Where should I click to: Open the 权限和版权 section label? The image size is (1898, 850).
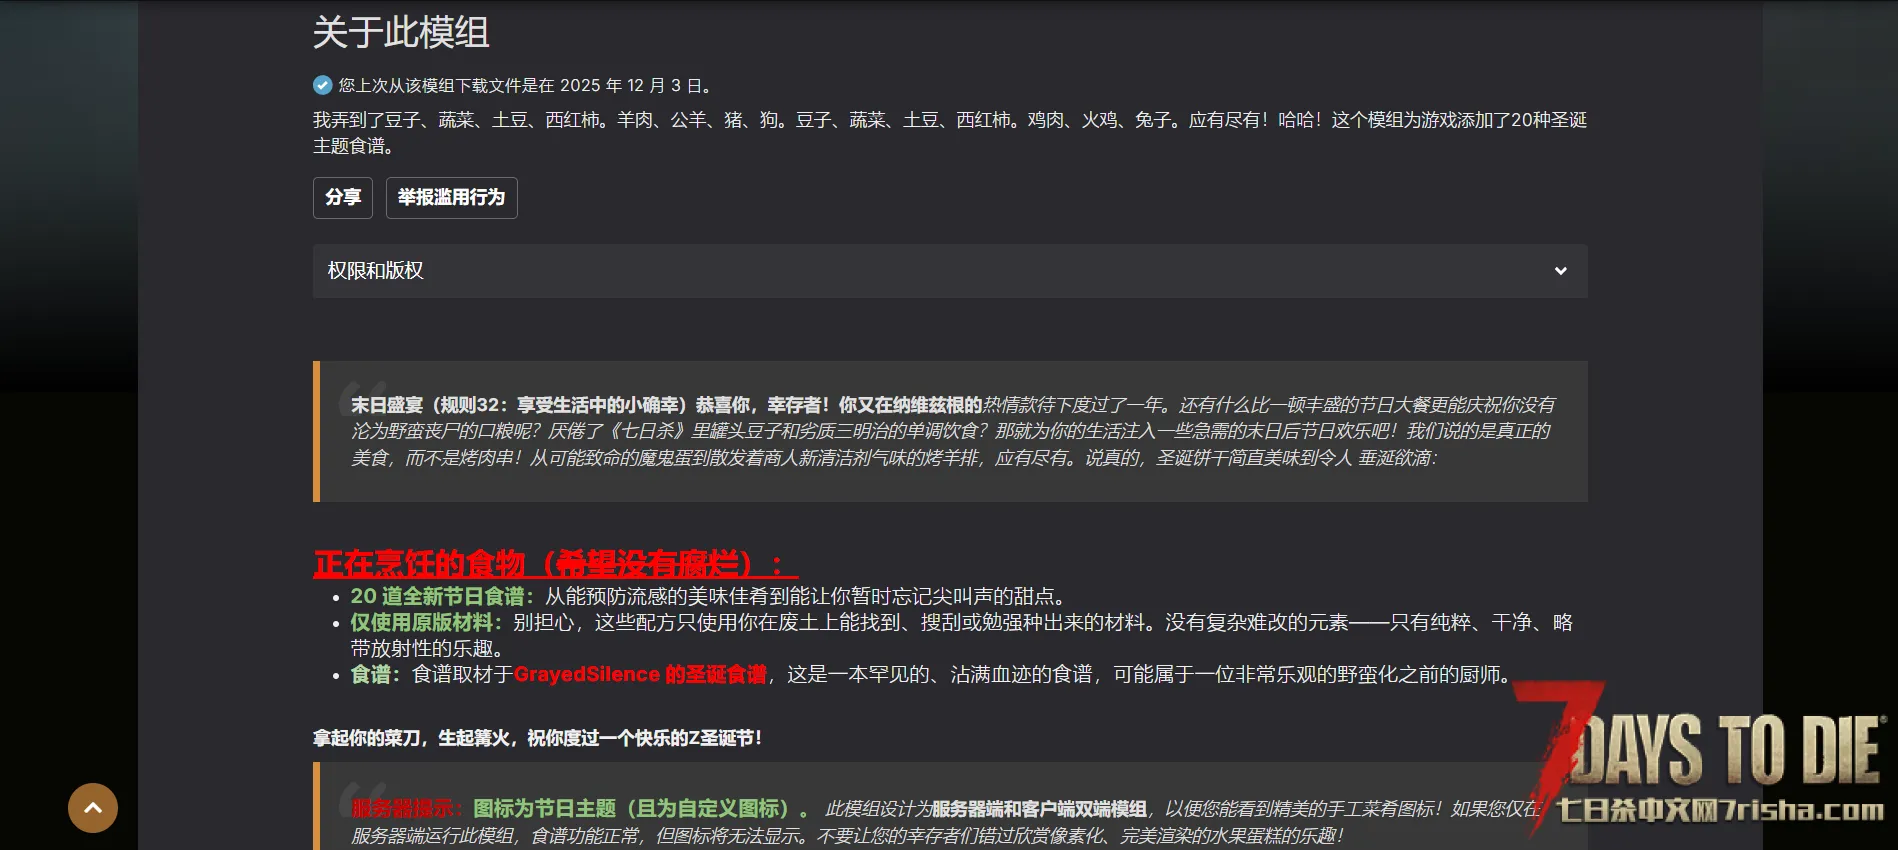click(x=376, y=271)
